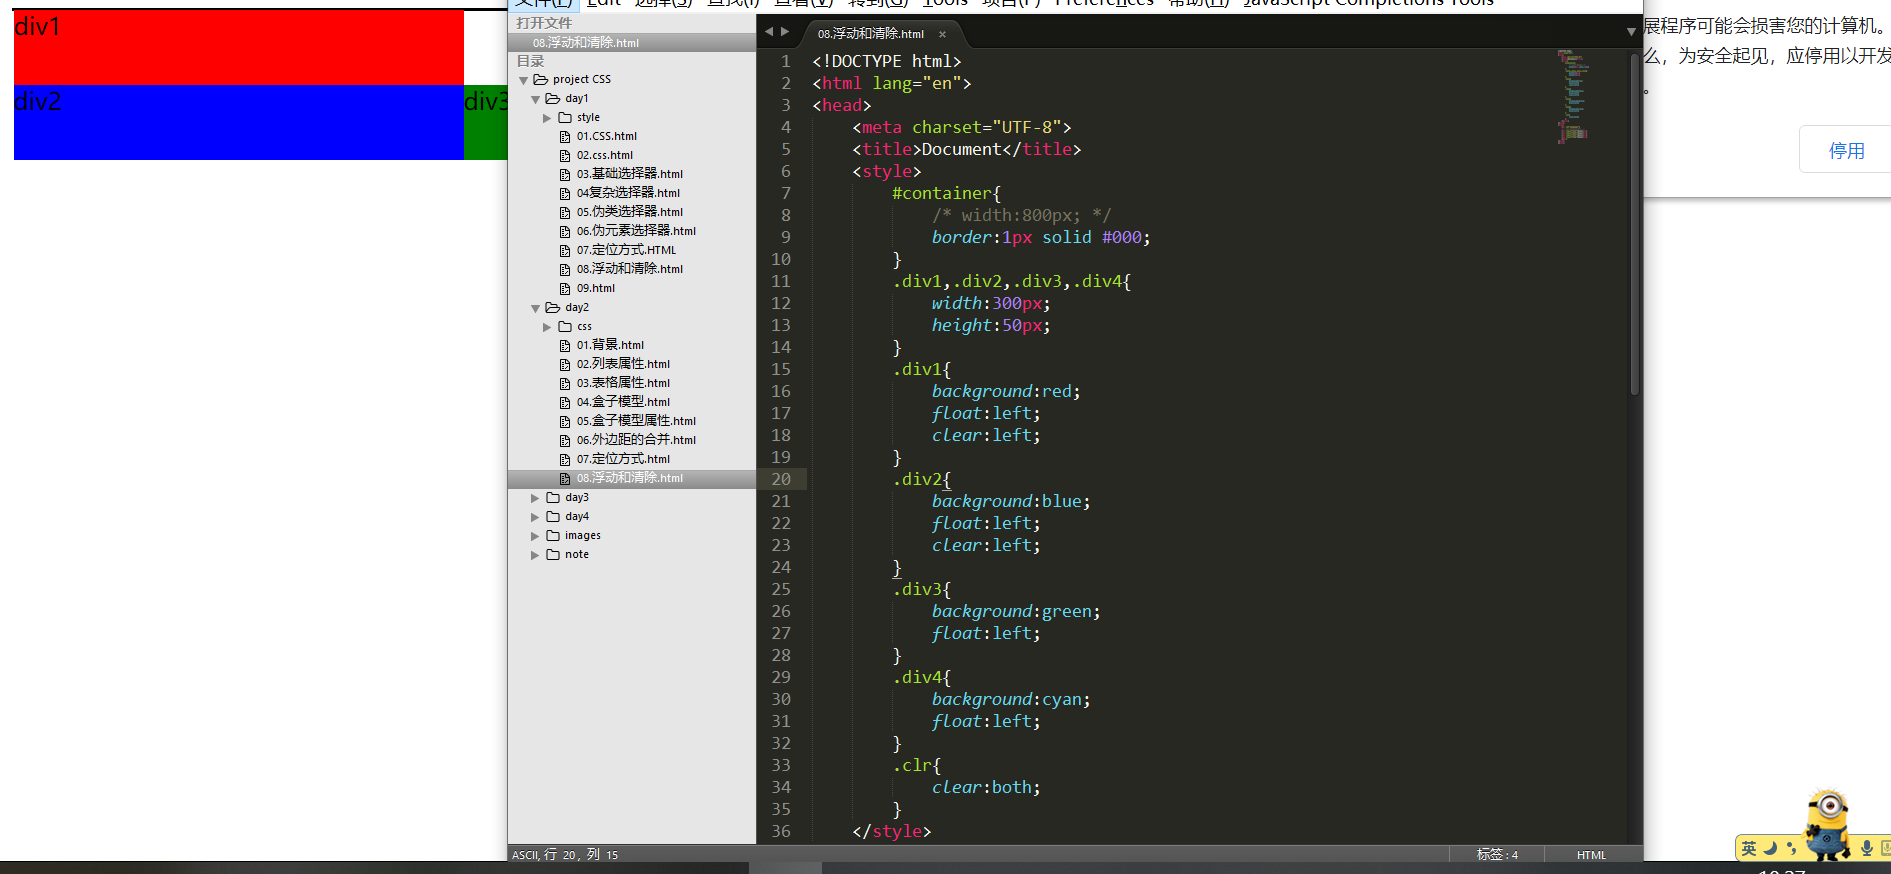
Task: Click the #container{ selector in code
Action: tap(946, 193)
